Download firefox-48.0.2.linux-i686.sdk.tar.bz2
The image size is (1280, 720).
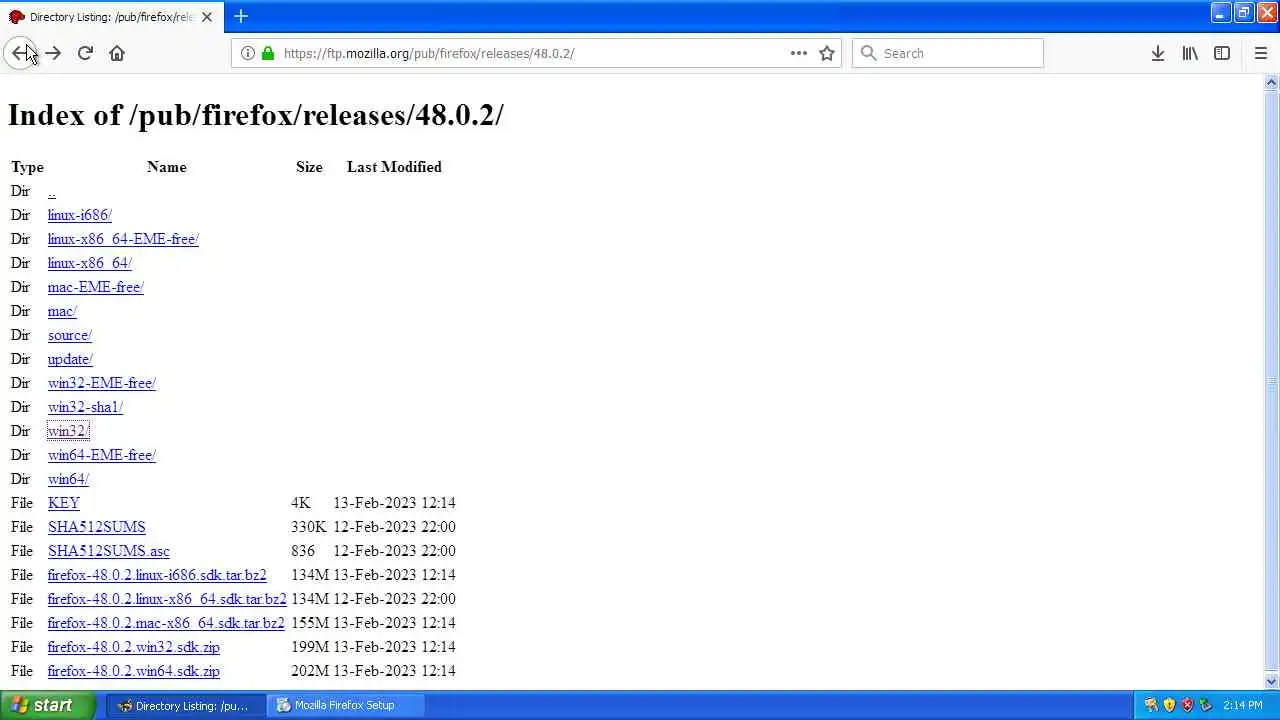(157, 575)
